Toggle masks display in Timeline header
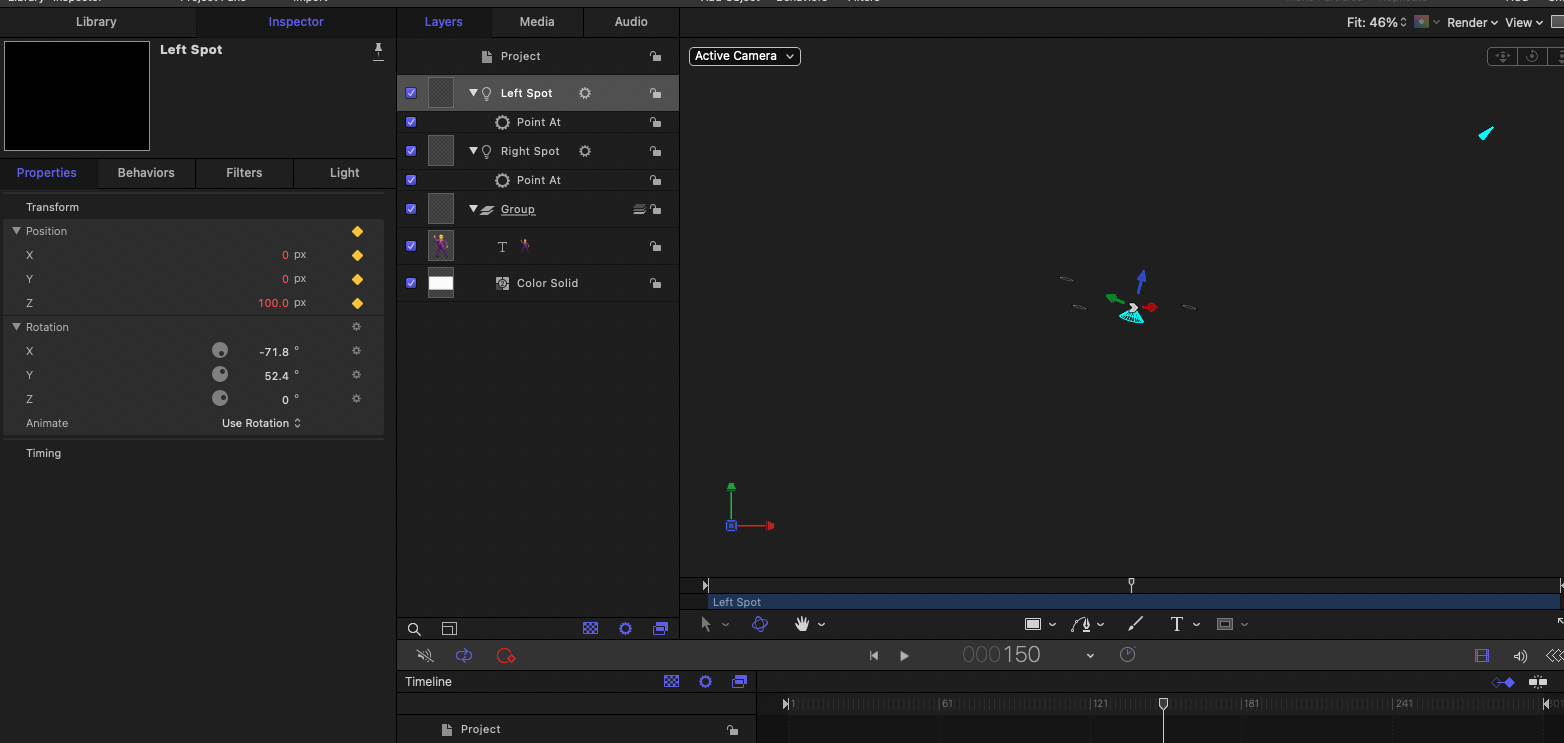 click(x=672, y=681)
